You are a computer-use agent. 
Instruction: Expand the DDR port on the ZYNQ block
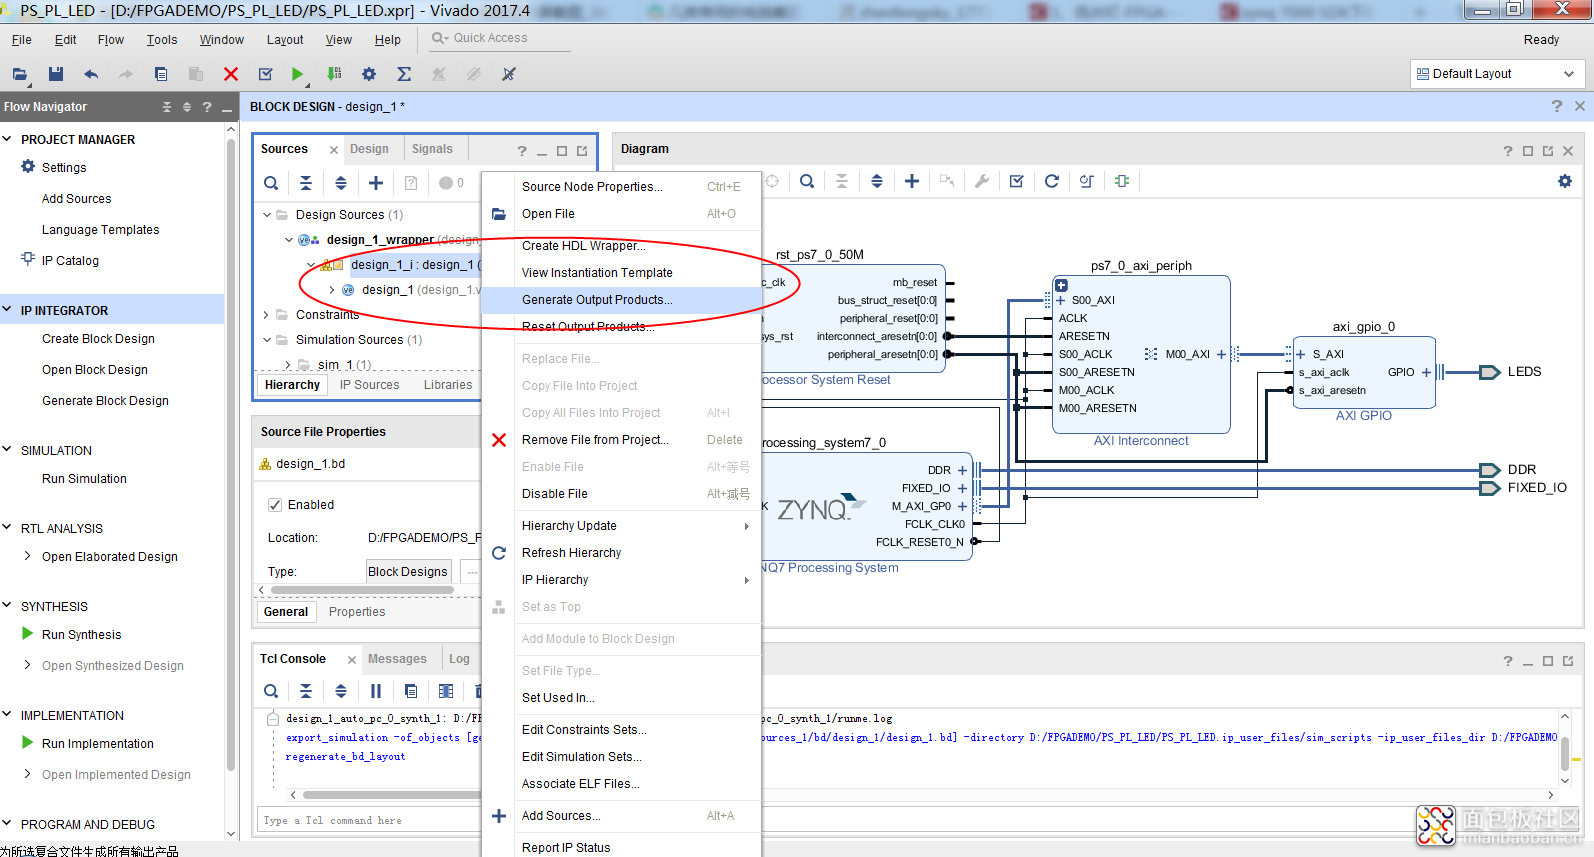(962, 470)
